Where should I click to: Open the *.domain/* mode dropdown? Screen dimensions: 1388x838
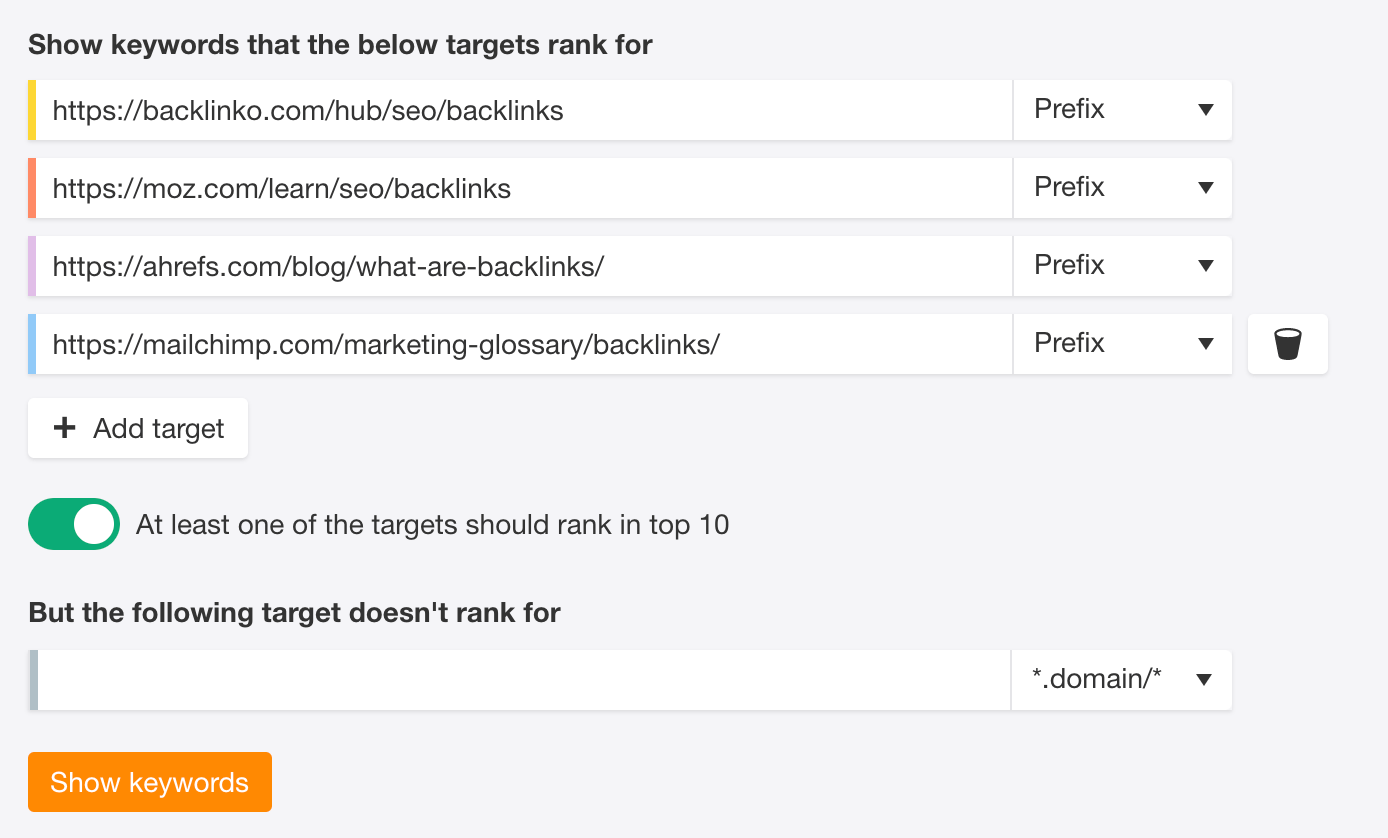click(x=1122, y=680)
